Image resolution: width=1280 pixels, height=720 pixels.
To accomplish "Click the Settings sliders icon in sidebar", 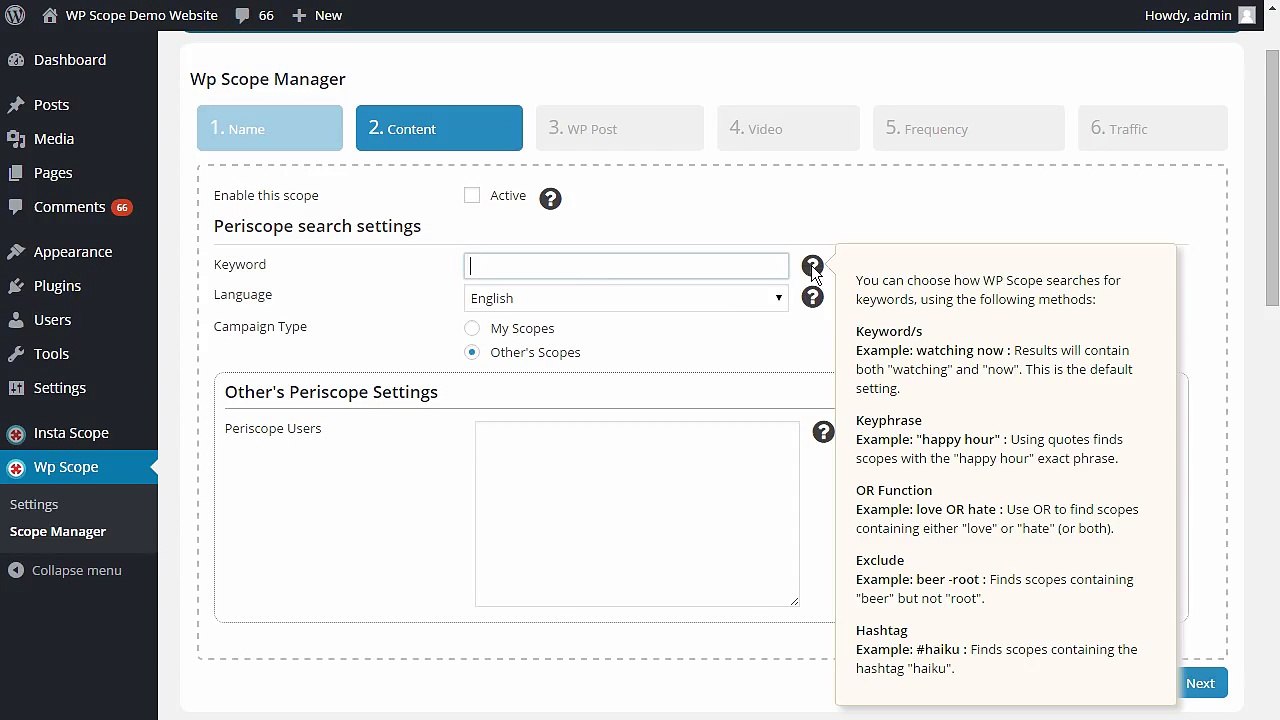I will coord(16,388).
